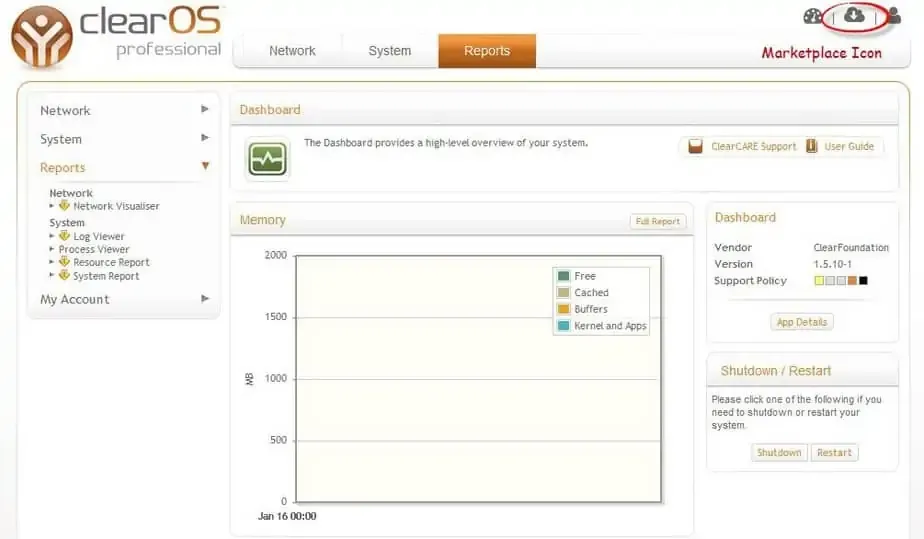The width and height of the screenshot is (924, 539).
Task: Switch to the System top tab
Action: tap(389, 51)
